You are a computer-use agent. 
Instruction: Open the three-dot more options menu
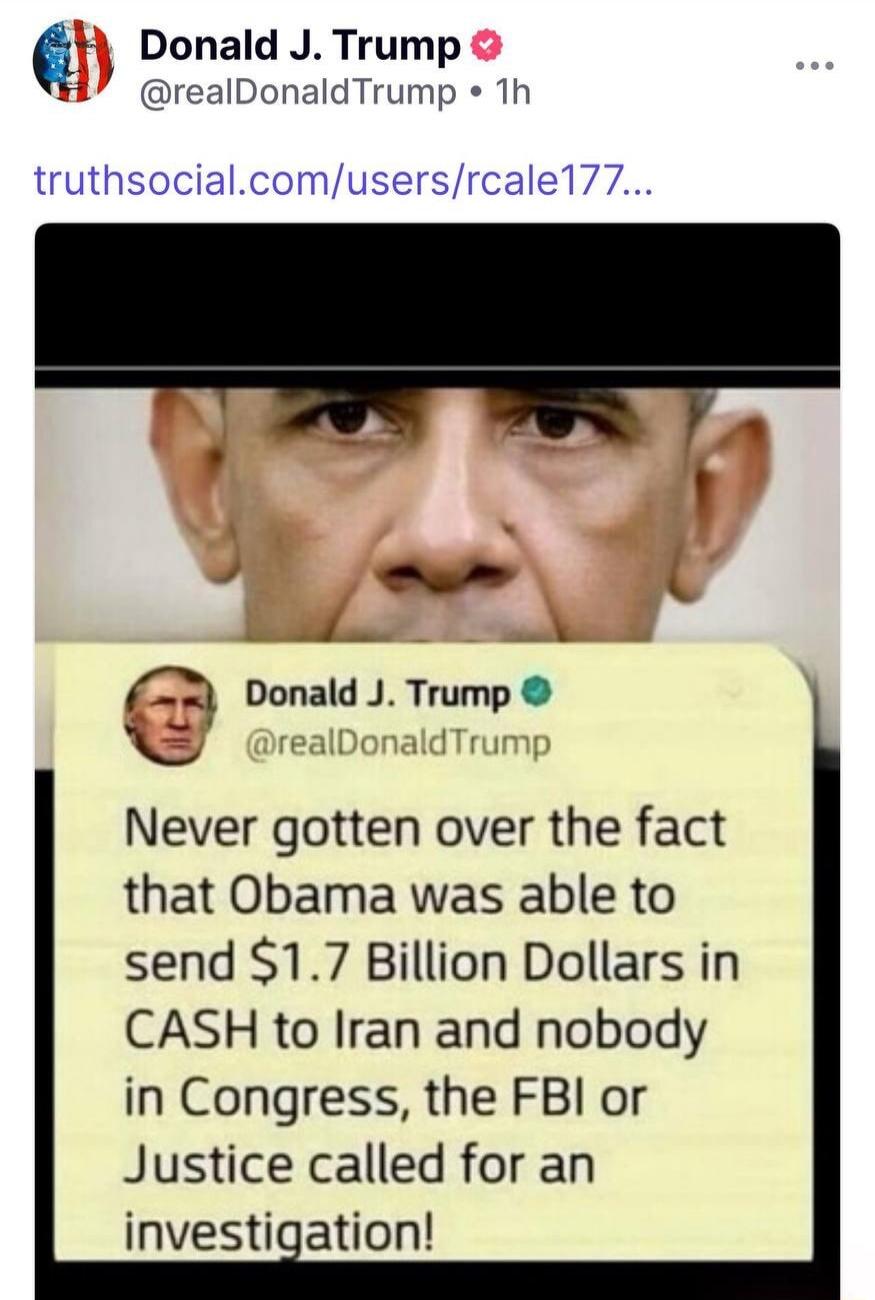pos(814,67)
